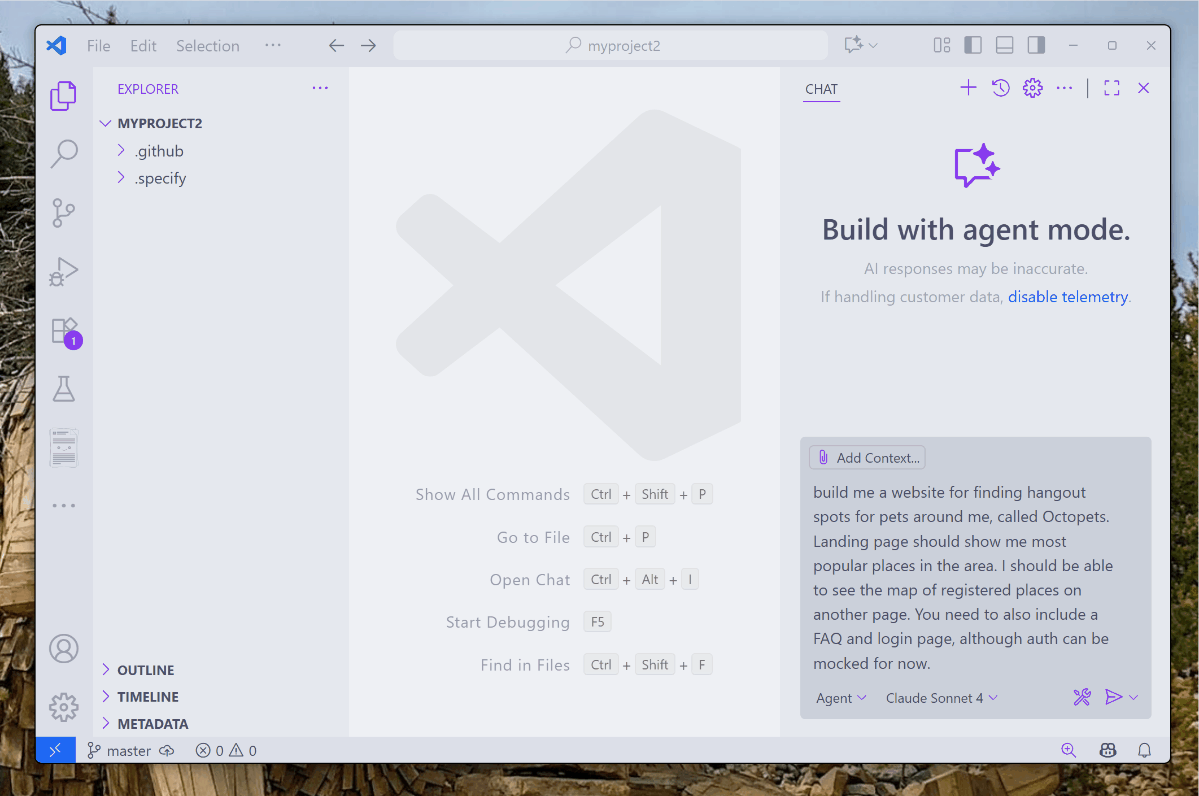Open the Source Control view

(64, 213)
